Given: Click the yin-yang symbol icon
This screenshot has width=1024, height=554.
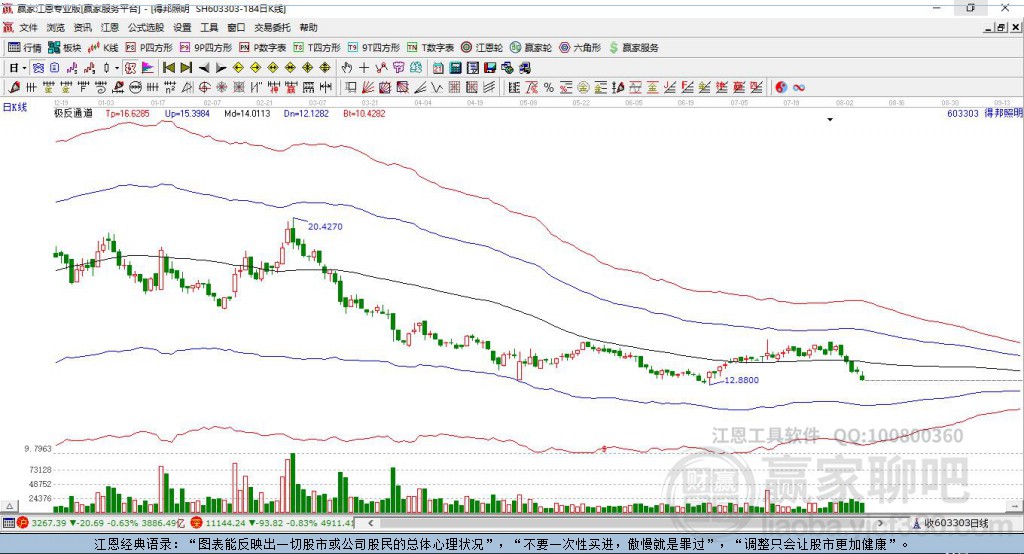Looking at the screenshot, I should pos(781,88).
